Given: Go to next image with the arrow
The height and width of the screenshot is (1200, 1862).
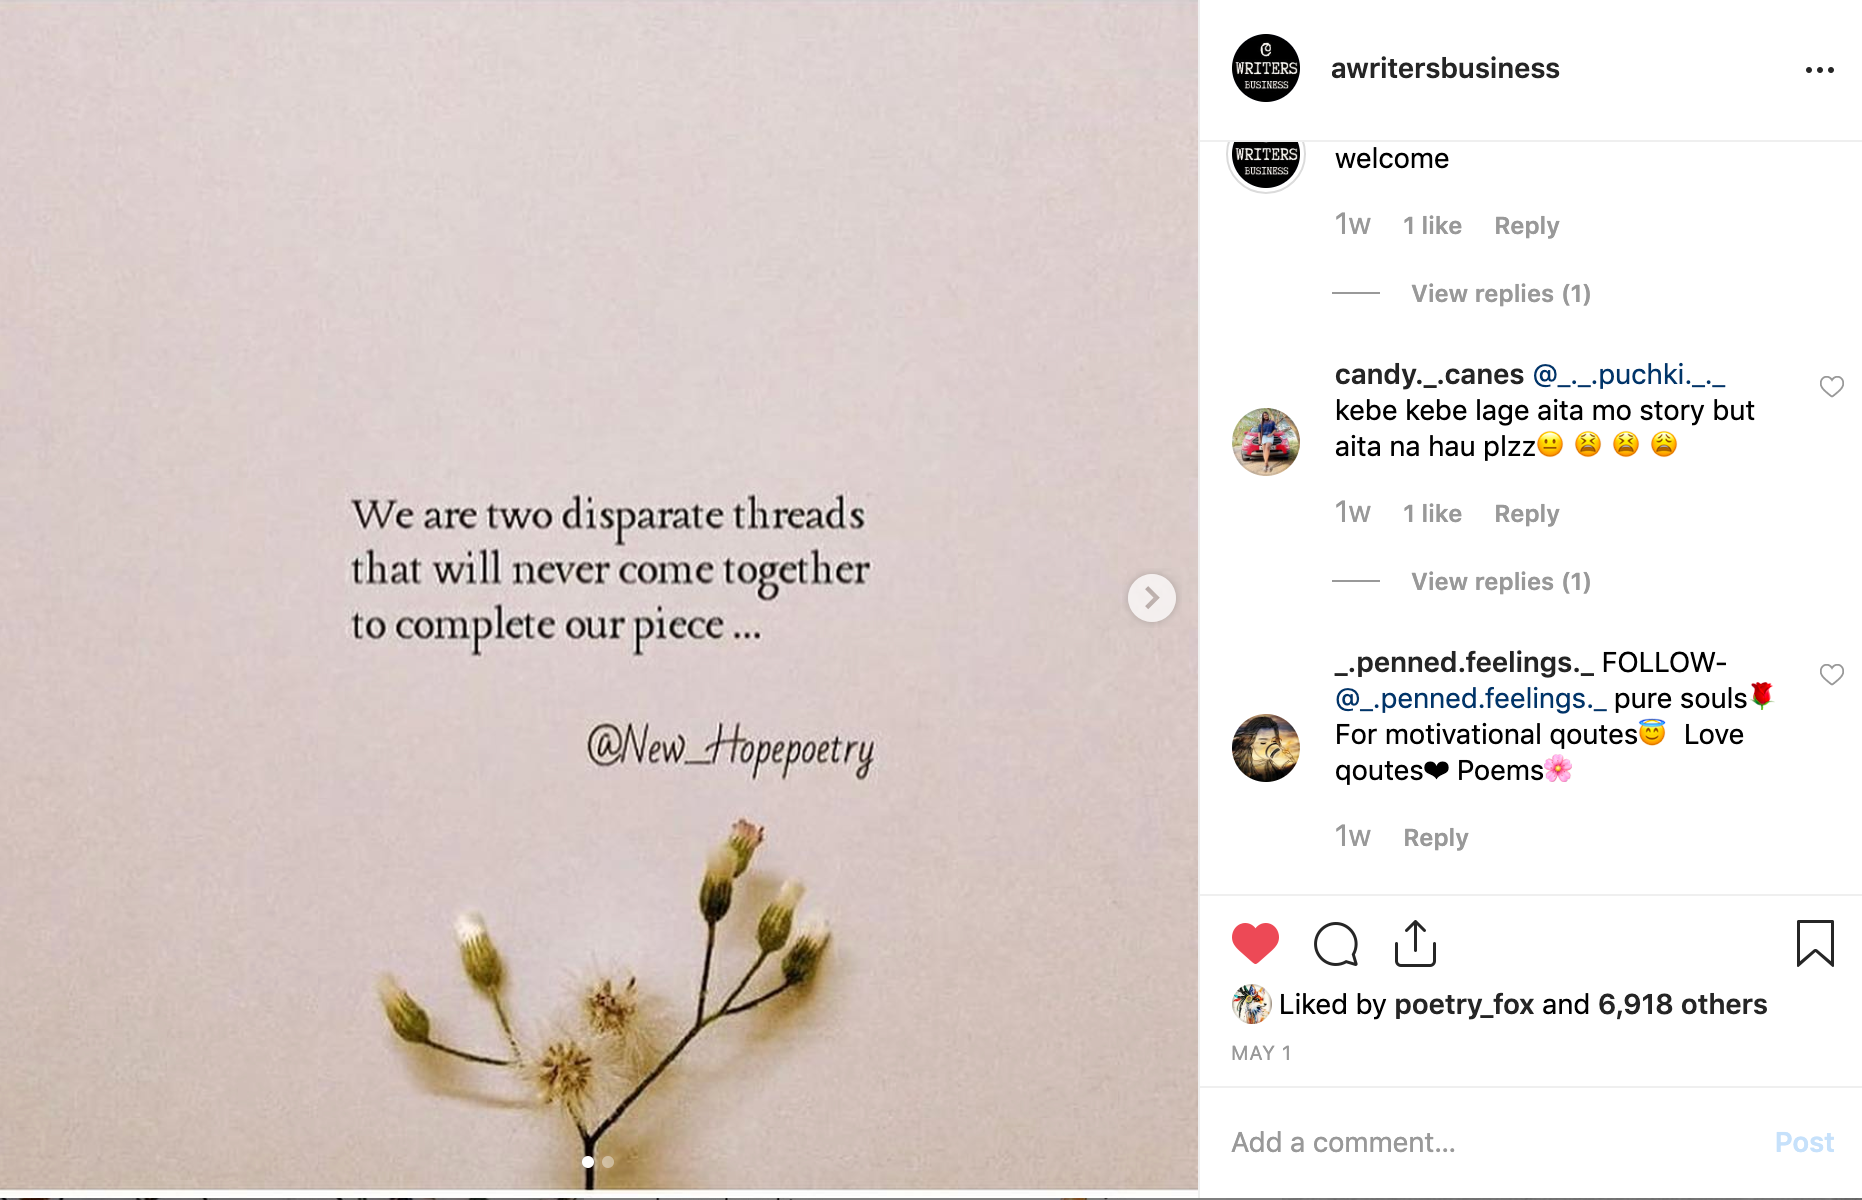Looking at the screenshot, I should (1151, 598).
